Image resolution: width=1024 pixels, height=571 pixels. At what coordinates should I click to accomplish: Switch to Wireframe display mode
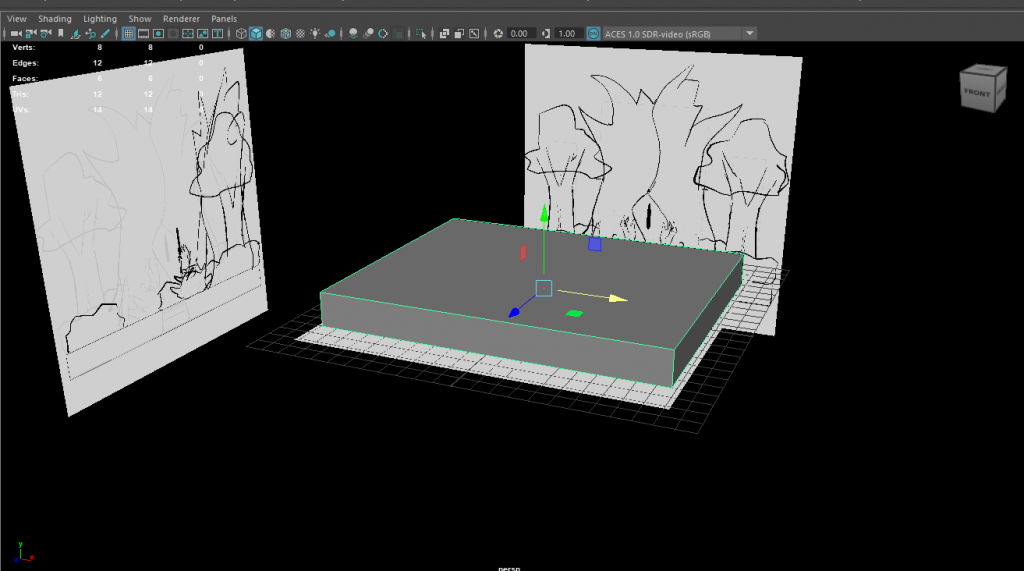pyautogui.click(x=242, y=33)
